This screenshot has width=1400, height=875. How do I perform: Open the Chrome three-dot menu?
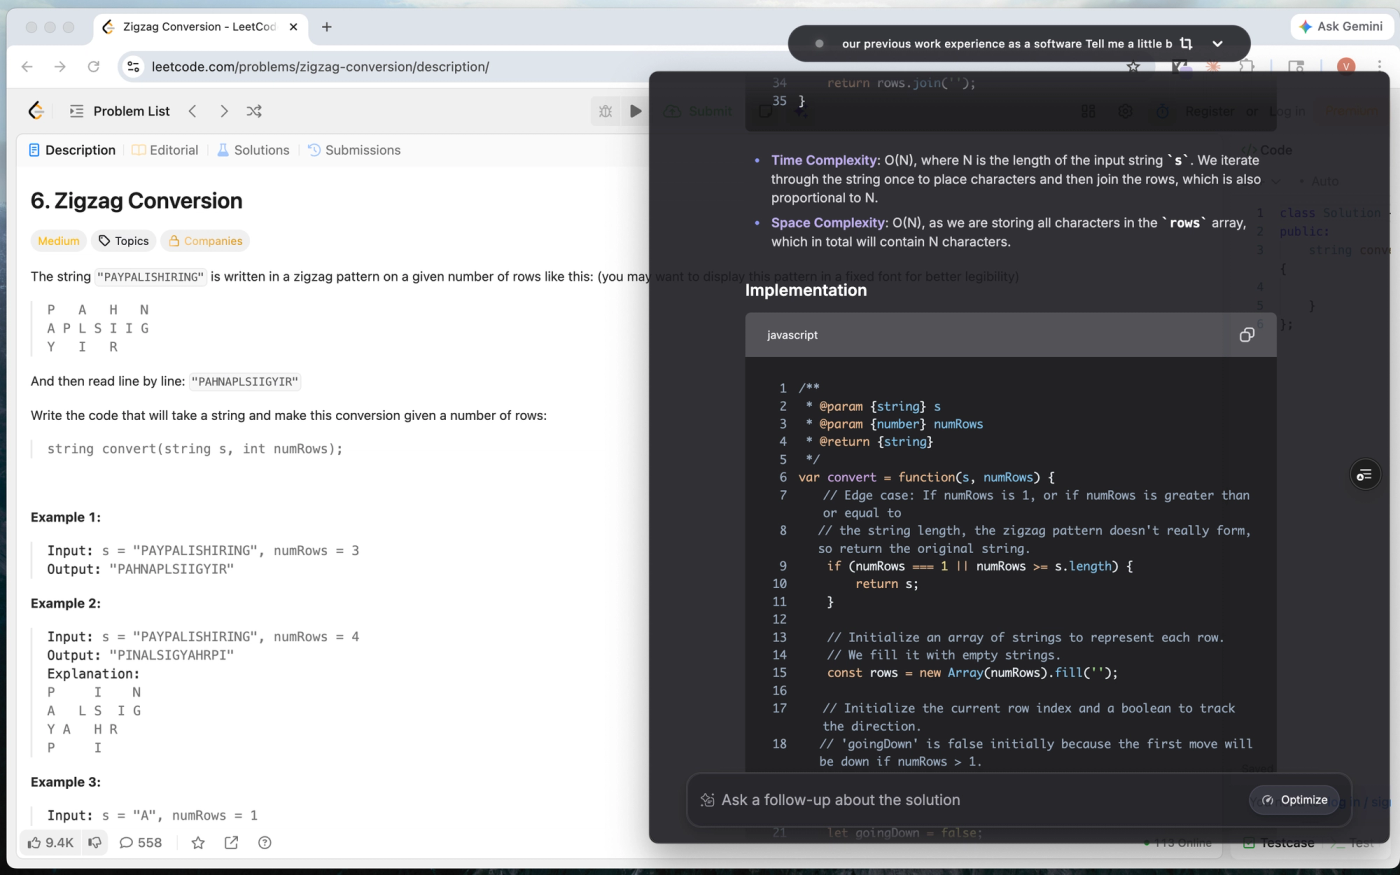coord(1379,67)
